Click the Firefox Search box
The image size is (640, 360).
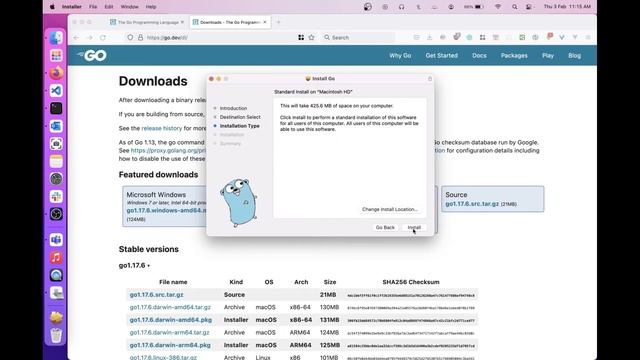point(358,38)
